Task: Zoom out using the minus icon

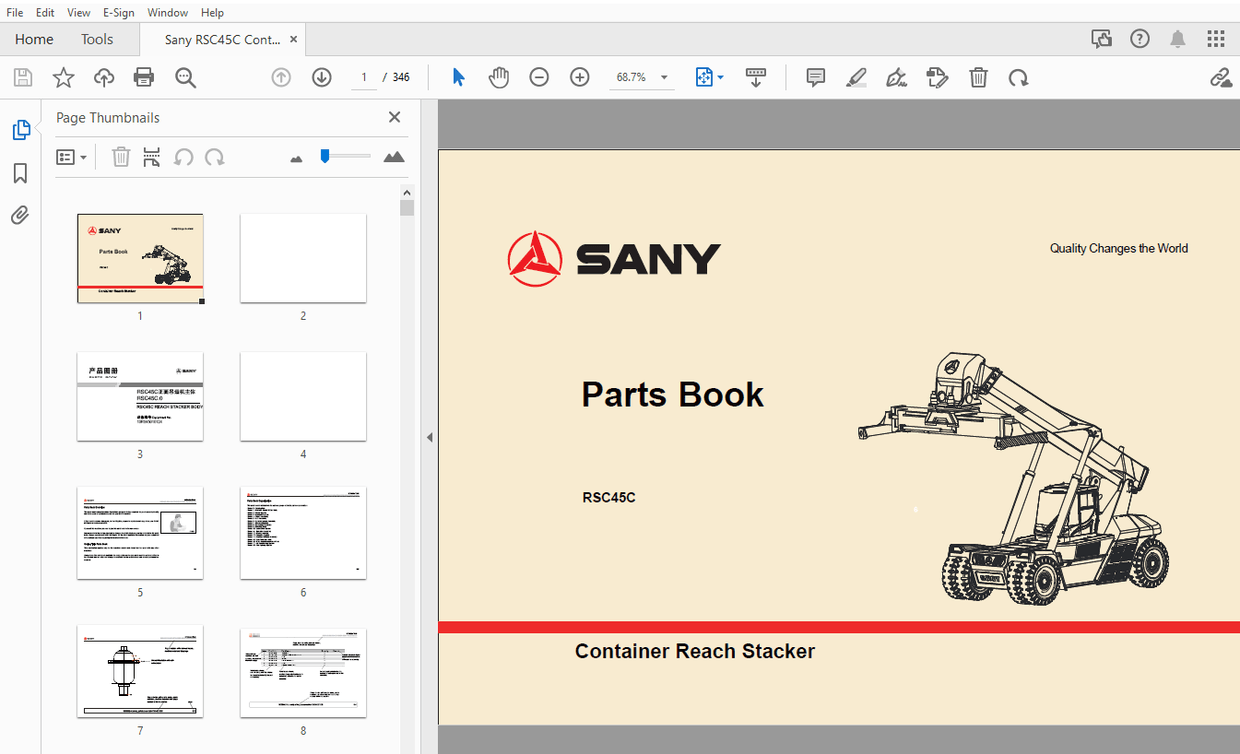Action: coord(539,77)
